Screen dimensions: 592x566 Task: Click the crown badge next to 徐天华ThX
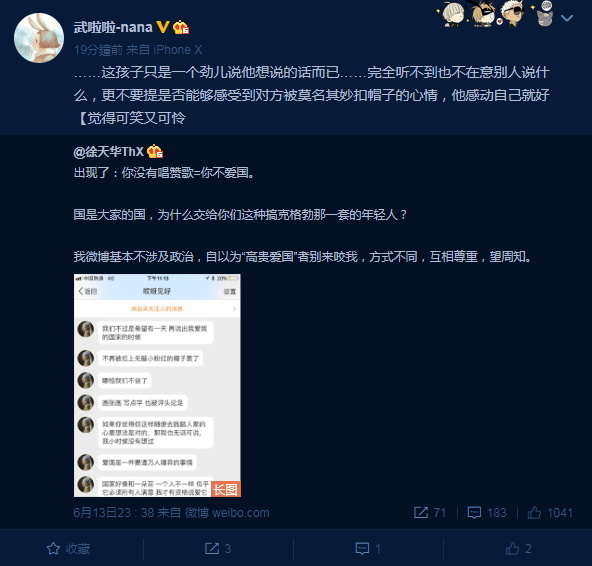[x=155, y=151]
